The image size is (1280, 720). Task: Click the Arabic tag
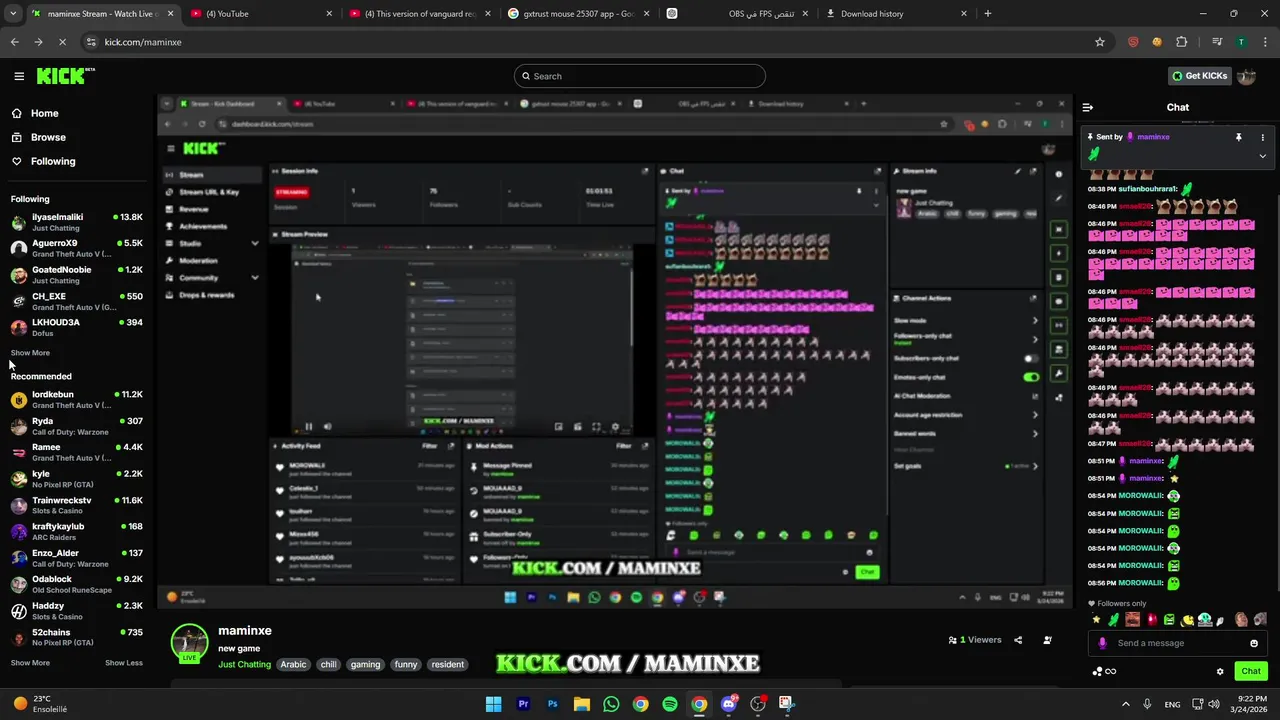tap(293, 665)
